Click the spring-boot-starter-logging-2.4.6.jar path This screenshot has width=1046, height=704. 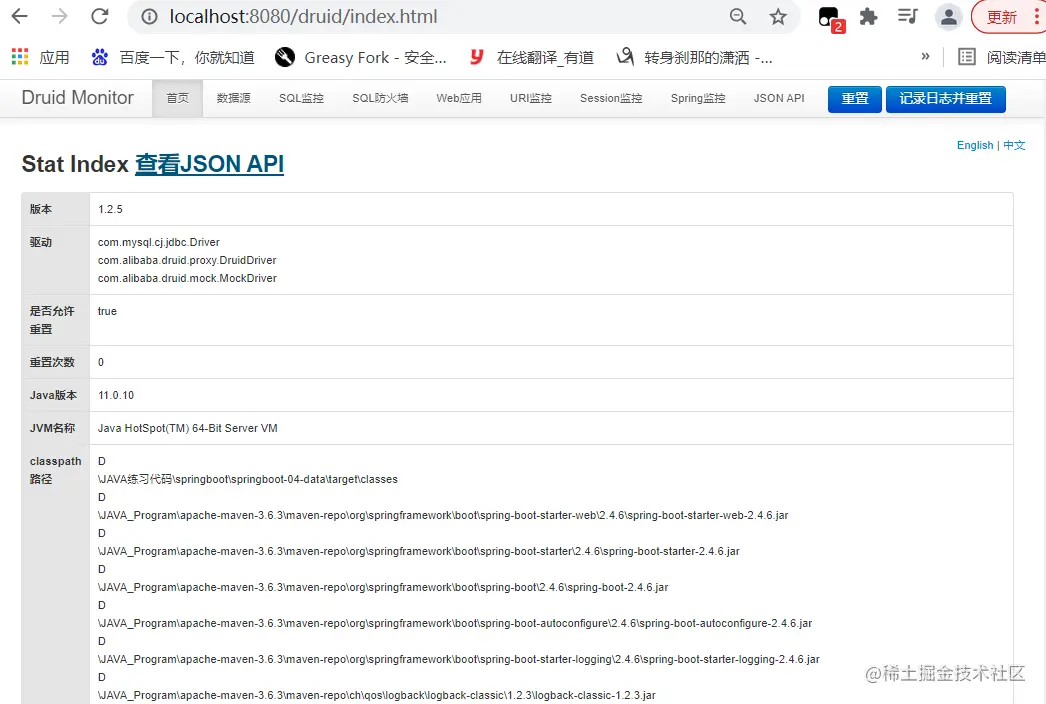pyautogui.click(x=458, y=659)
